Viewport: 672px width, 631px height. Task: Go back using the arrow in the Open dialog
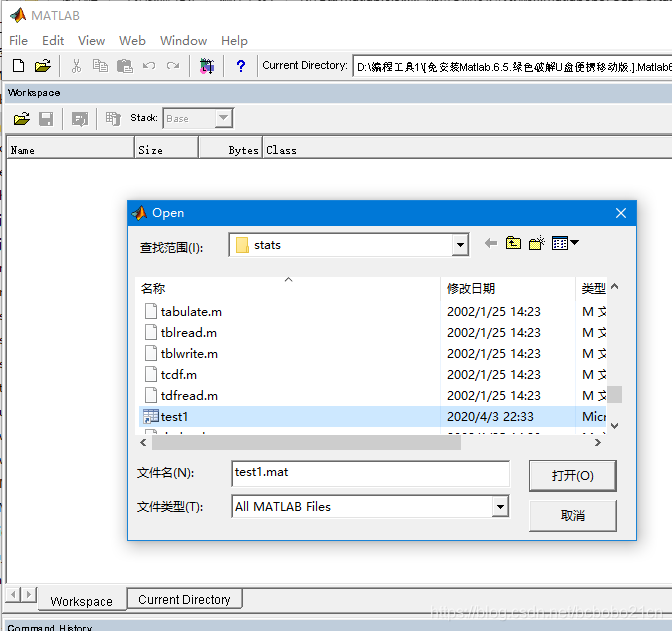pyautogui.click(x=491, y=243)
